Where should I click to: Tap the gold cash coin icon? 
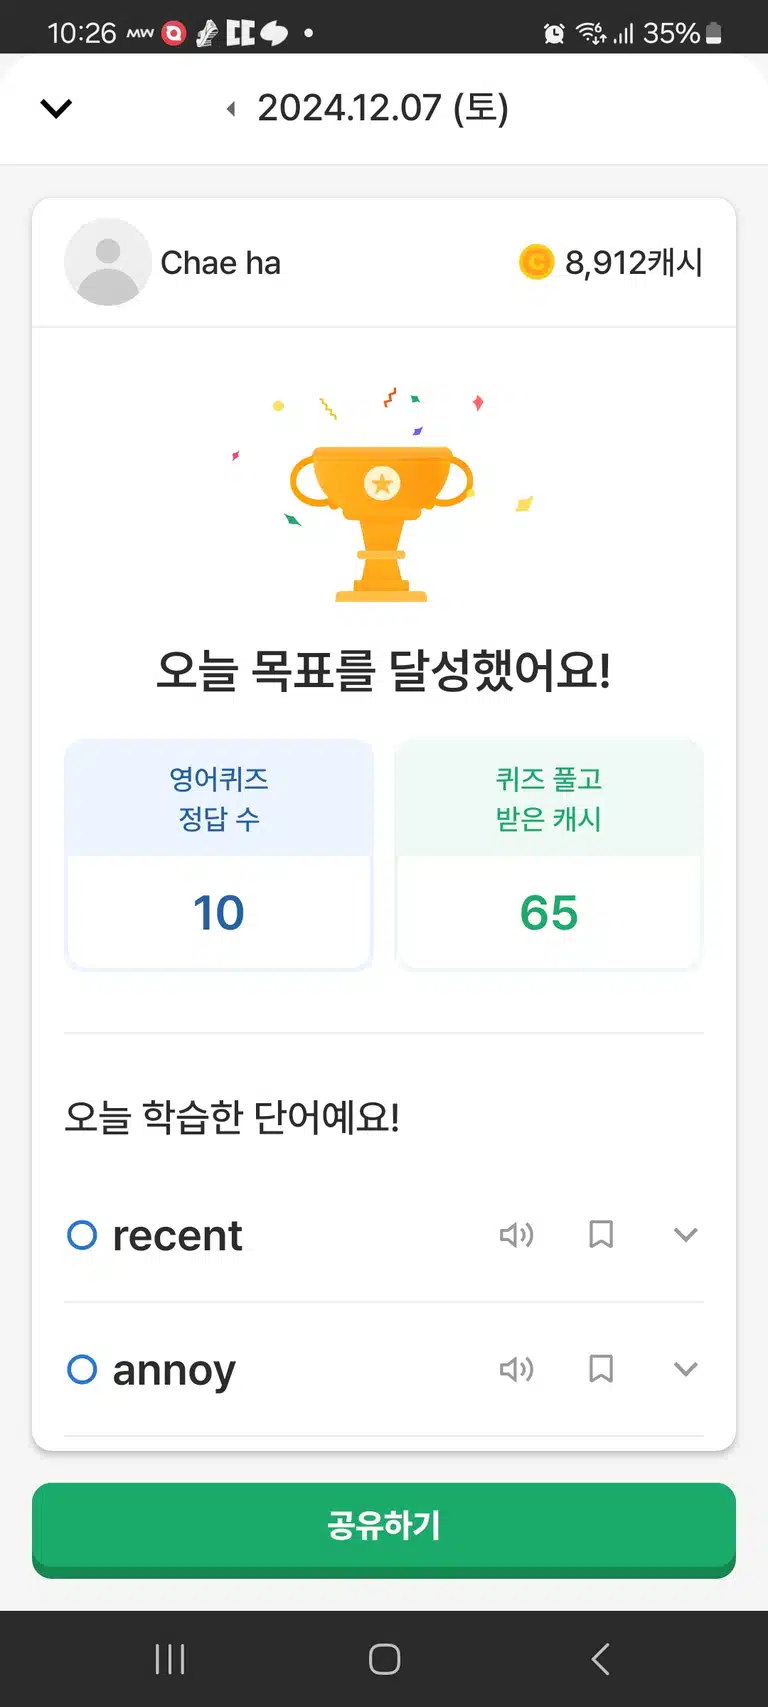[536, 263]
